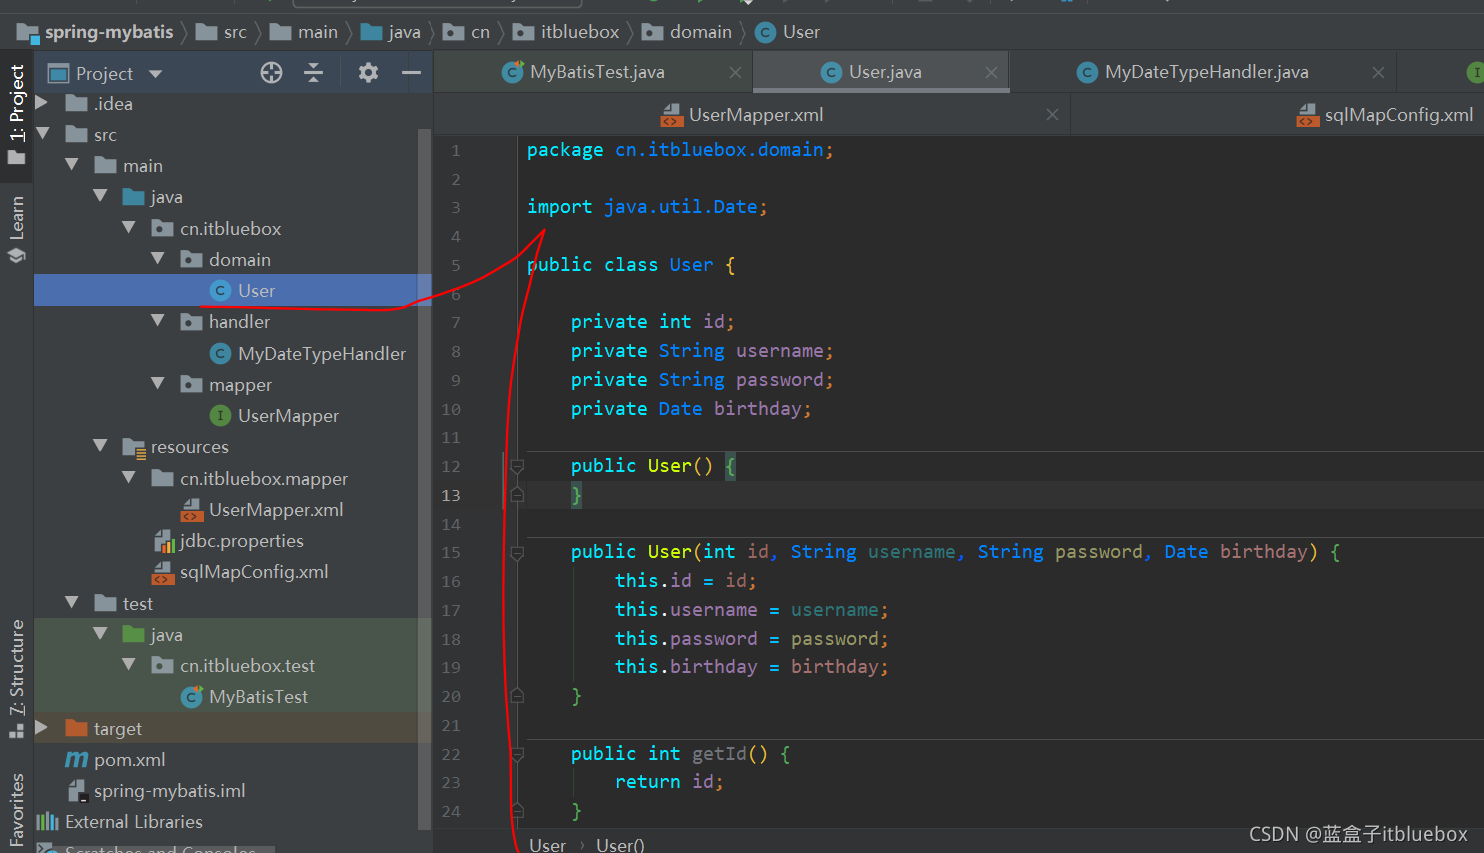Select MyDateTypeHandler class in tree
Viewport: 1484px width, 853px height.
coord(307,353)
